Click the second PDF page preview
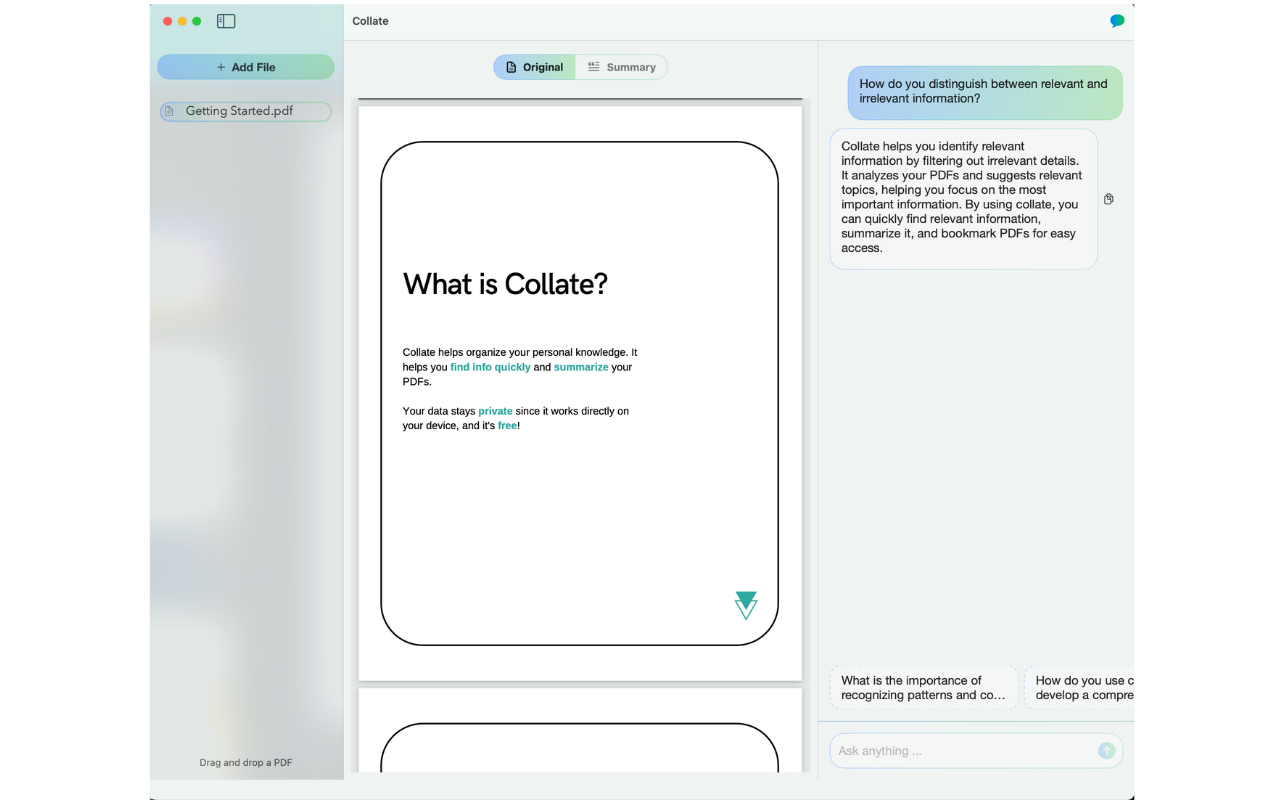 tap(580, 730)
